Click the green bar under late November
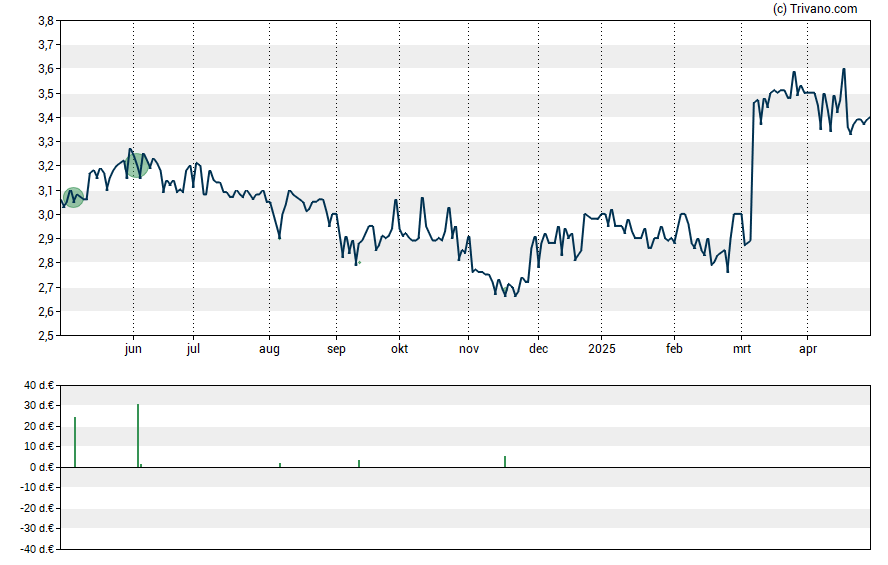888x565 pixels. click(505, 461)
